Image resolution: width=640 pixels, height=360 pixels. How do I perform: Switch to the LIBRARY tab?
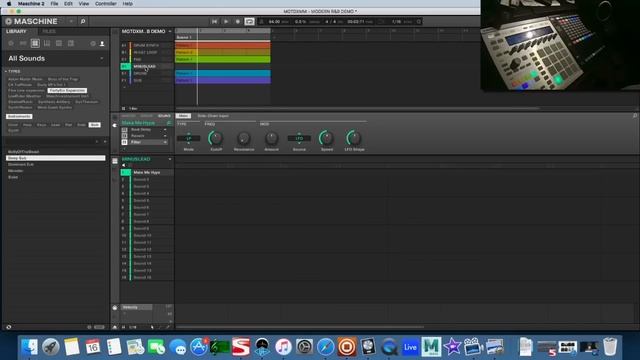16,31
